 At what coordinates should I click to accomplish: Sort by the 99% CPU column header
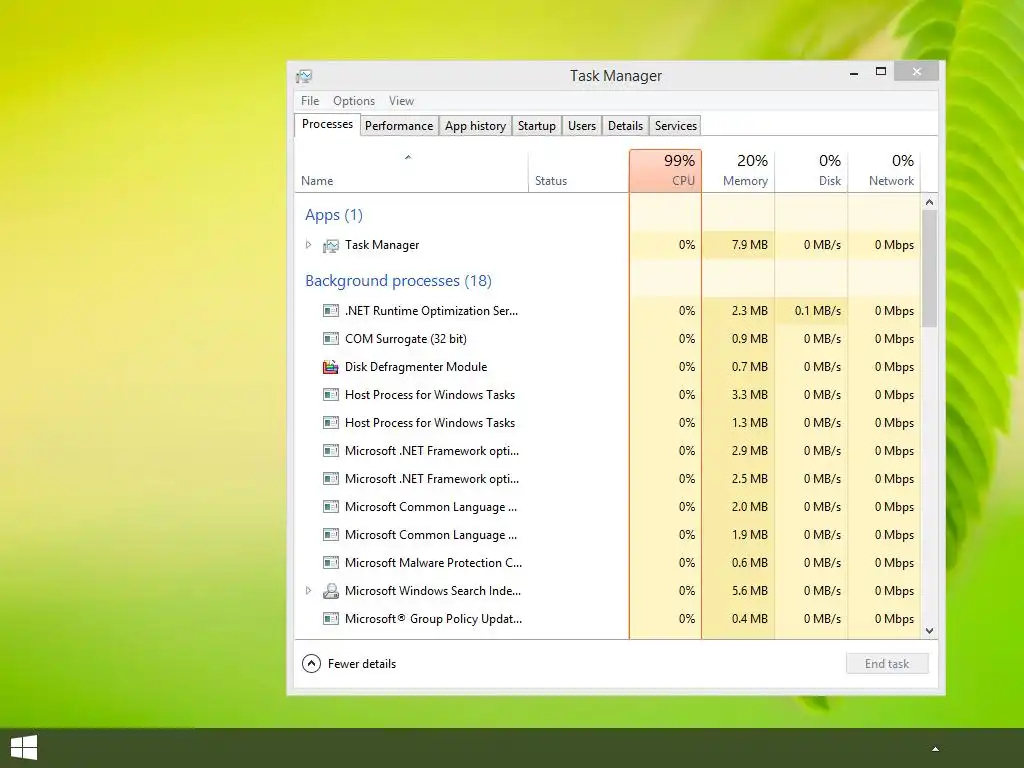(x=665, y=171)
